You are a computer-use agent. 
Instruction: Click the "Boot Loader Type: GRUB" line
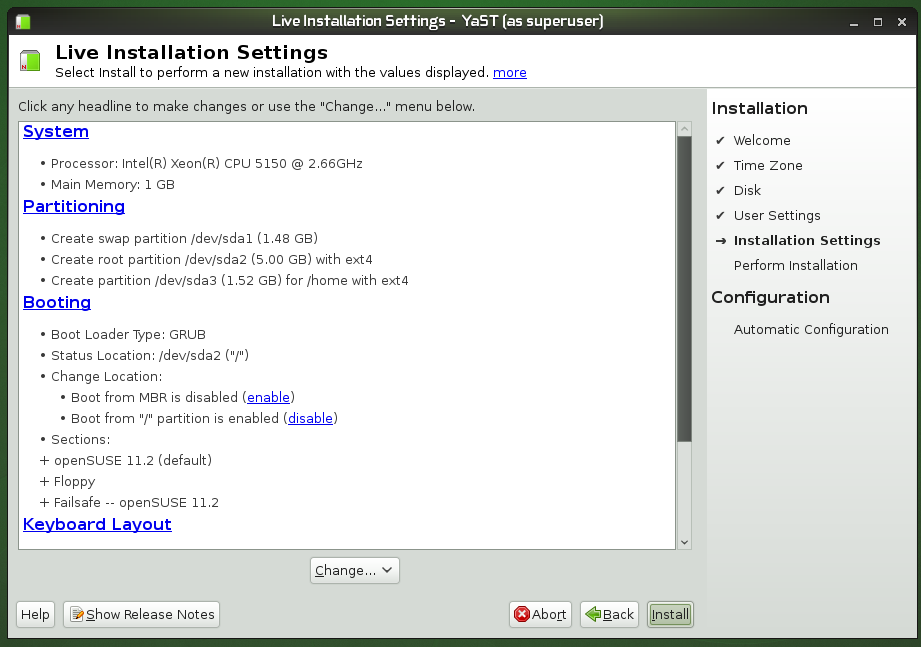coord(128,335)
